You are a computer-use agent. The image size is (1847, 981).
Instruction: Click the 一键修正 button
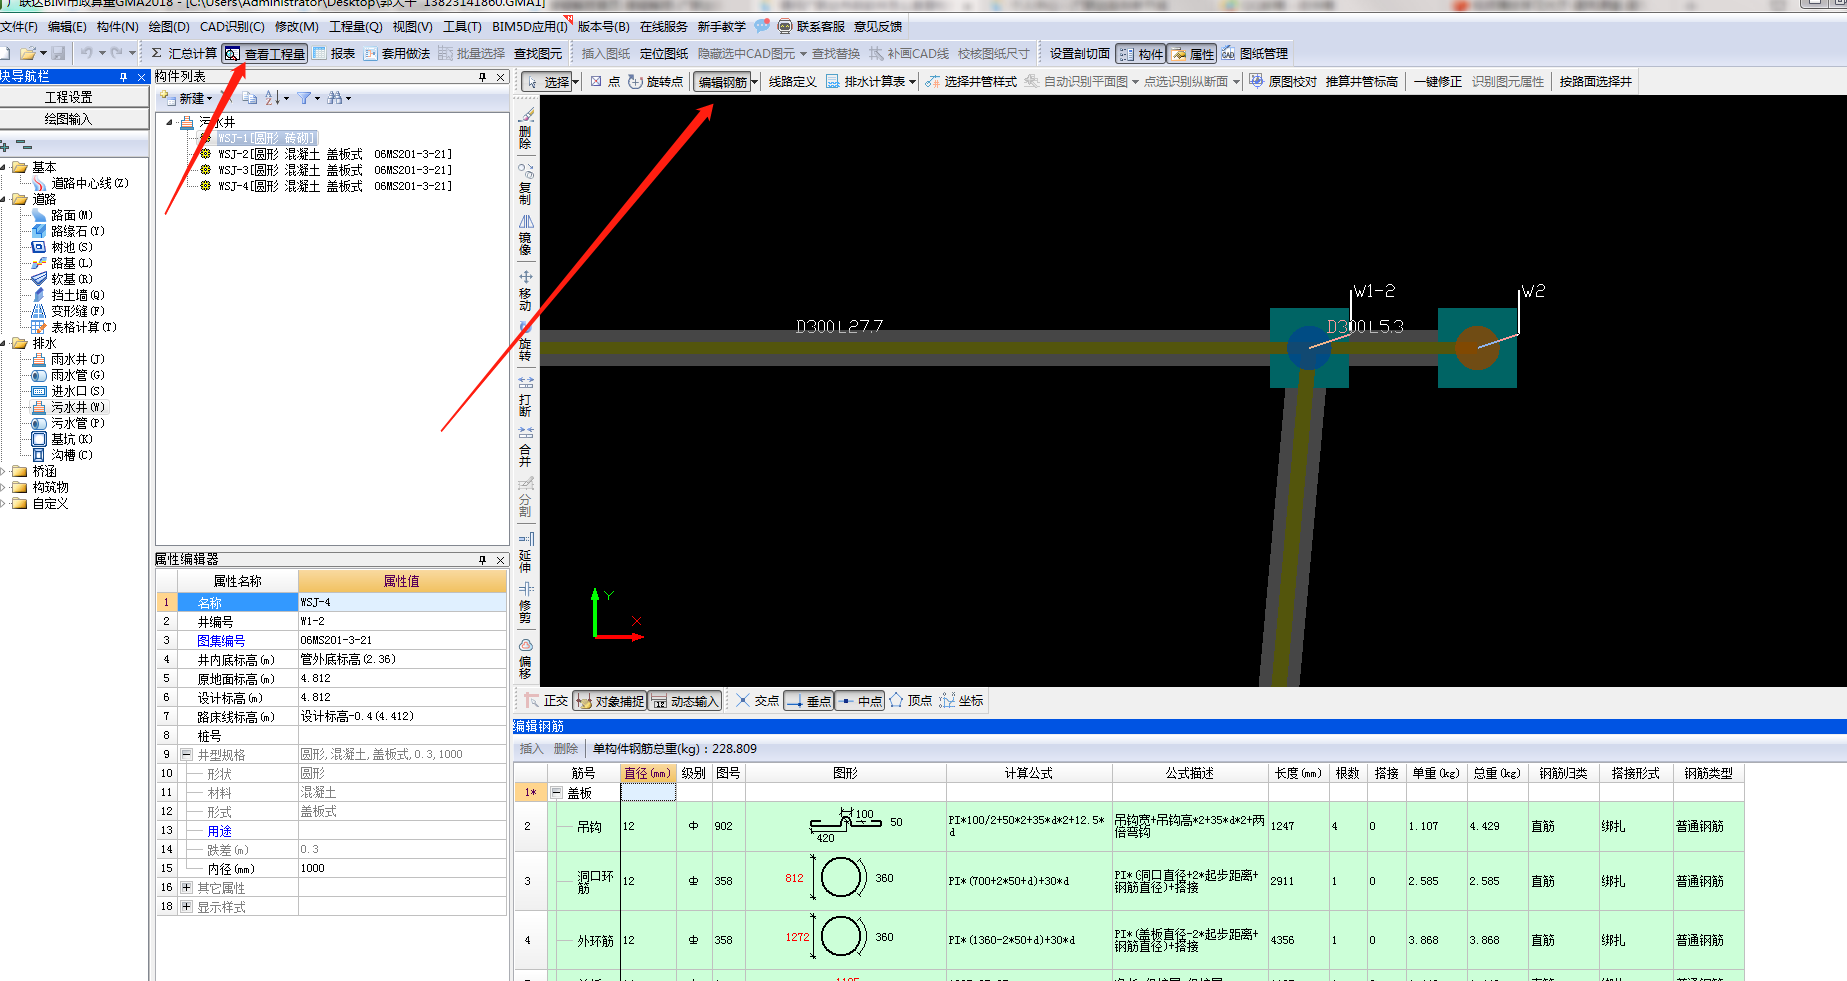click(1438, 82)
